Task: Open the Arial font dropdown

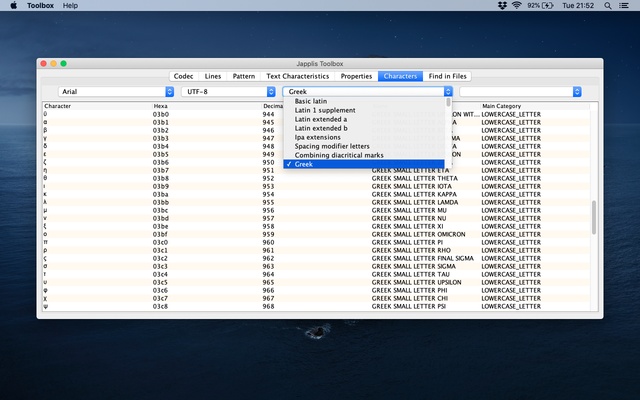Action: coord(116,91)
